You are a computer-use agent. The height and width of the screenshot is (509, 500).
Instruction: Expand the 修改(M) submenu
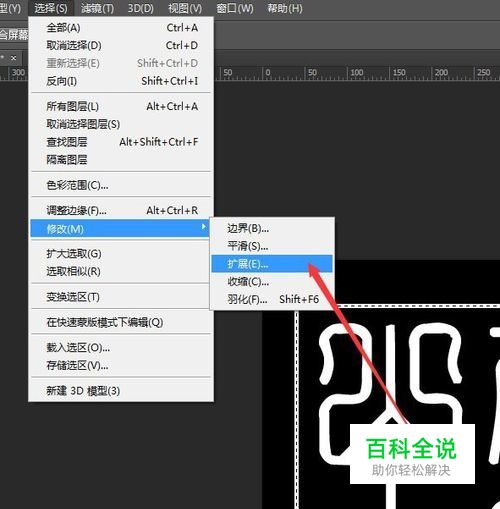point(120,229)
